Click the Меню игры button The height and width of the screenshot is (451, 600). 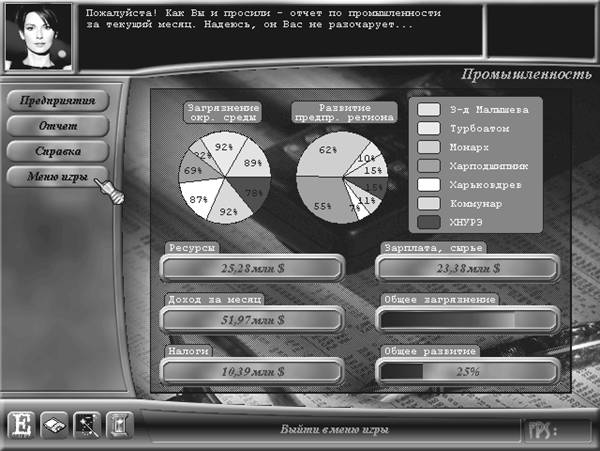(x=62, y=178)
